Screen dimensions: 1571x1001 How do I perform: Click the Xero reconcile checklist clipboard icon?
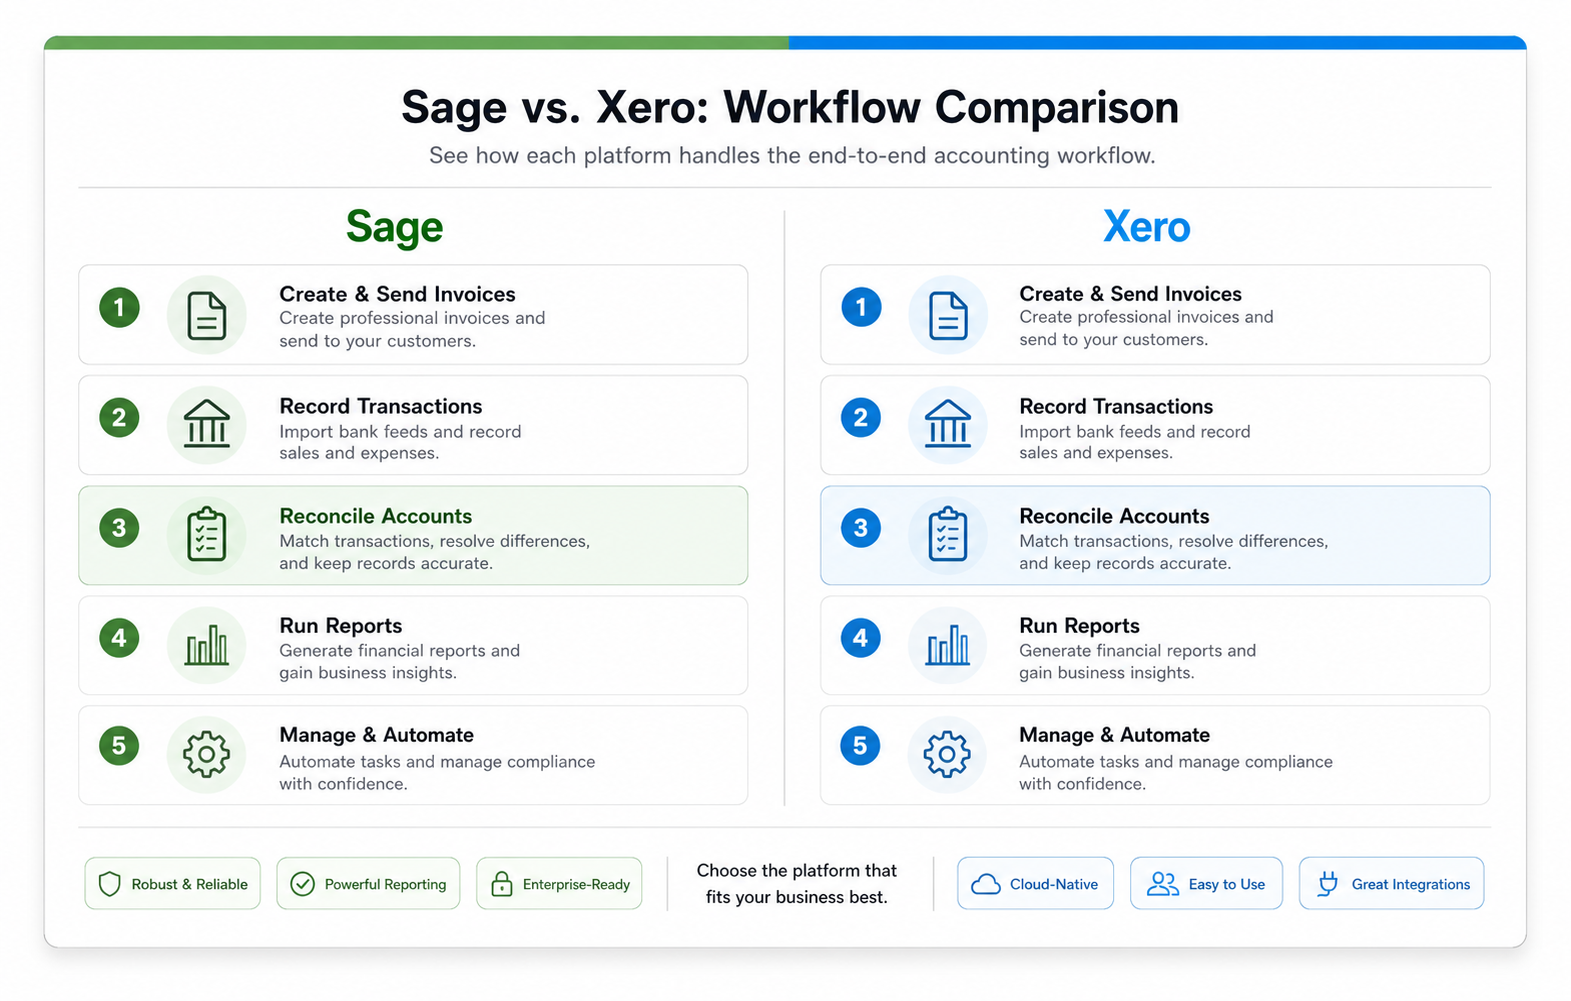click(948, 534)
